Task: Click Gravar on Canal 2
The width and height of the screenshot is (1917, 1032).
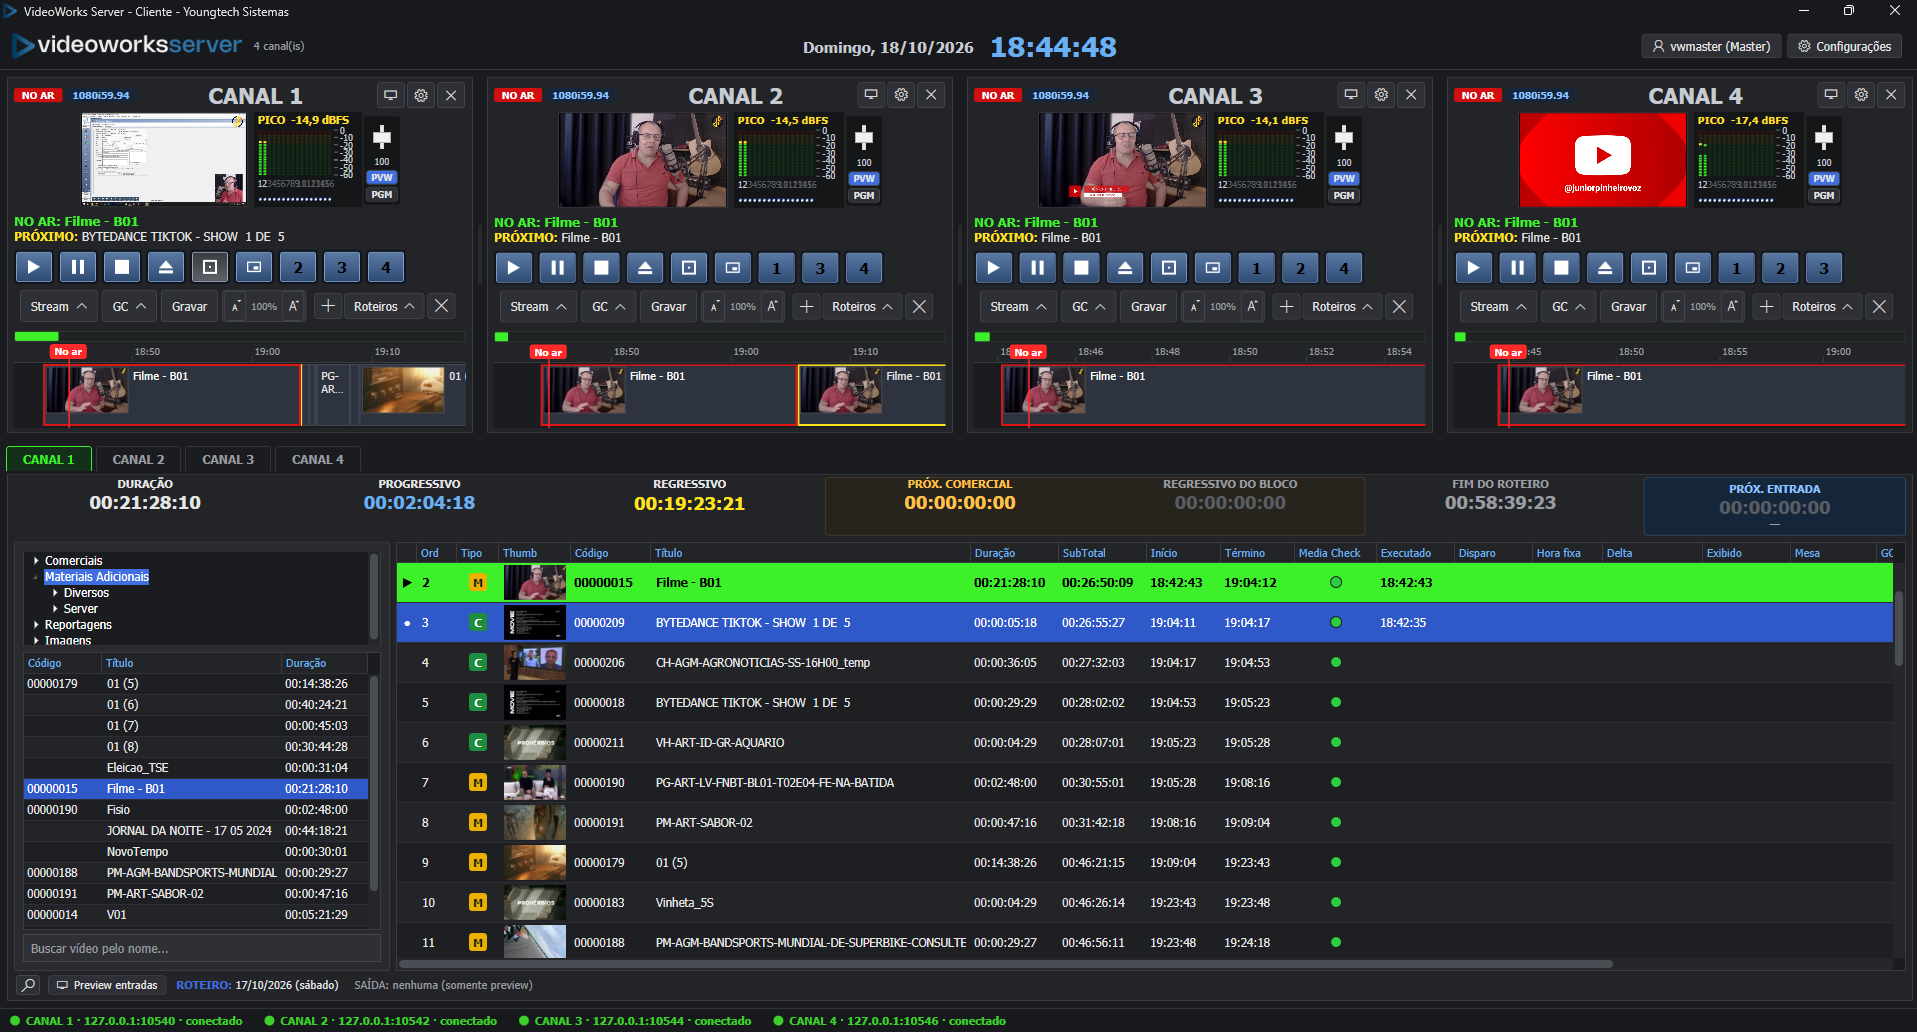Action: click(x=668, y=307)
